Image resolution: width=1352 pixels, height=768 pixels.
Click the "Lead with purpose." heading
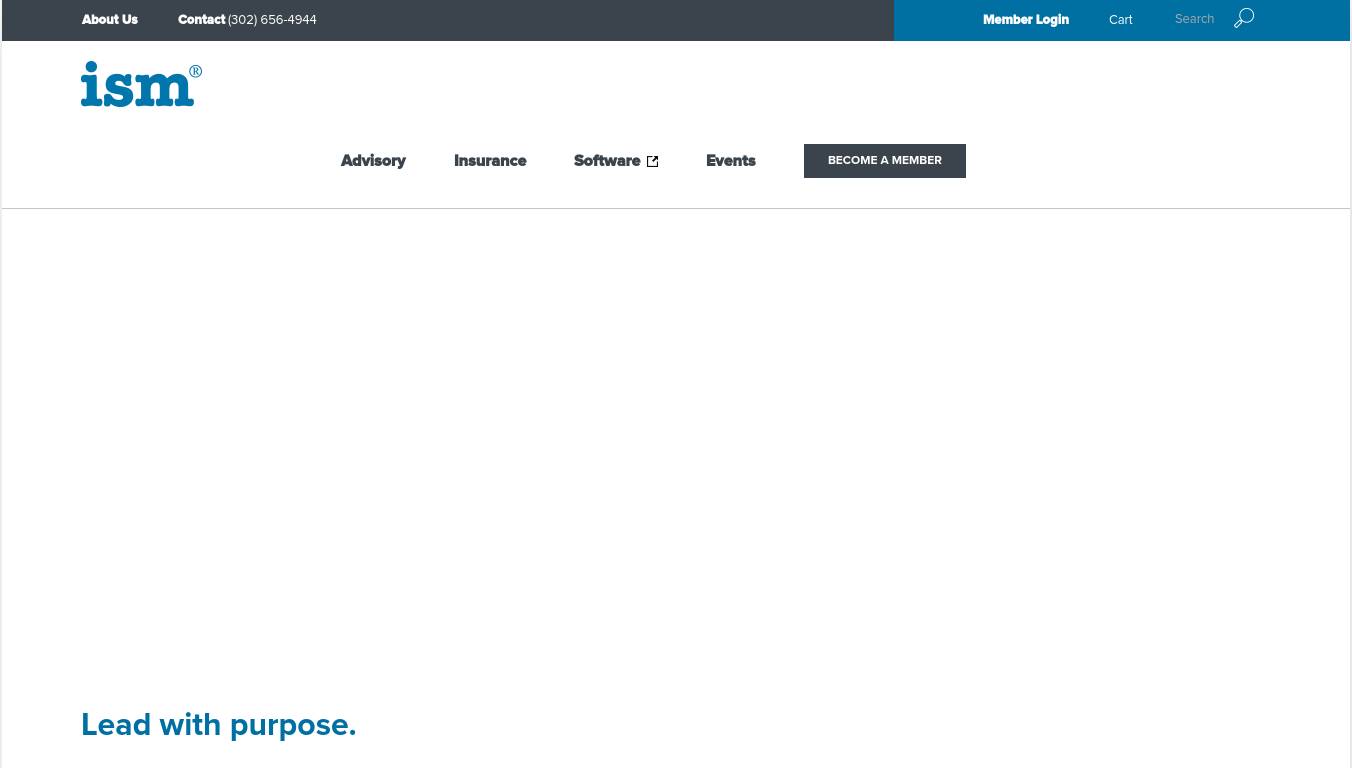(x=218, y=724)
